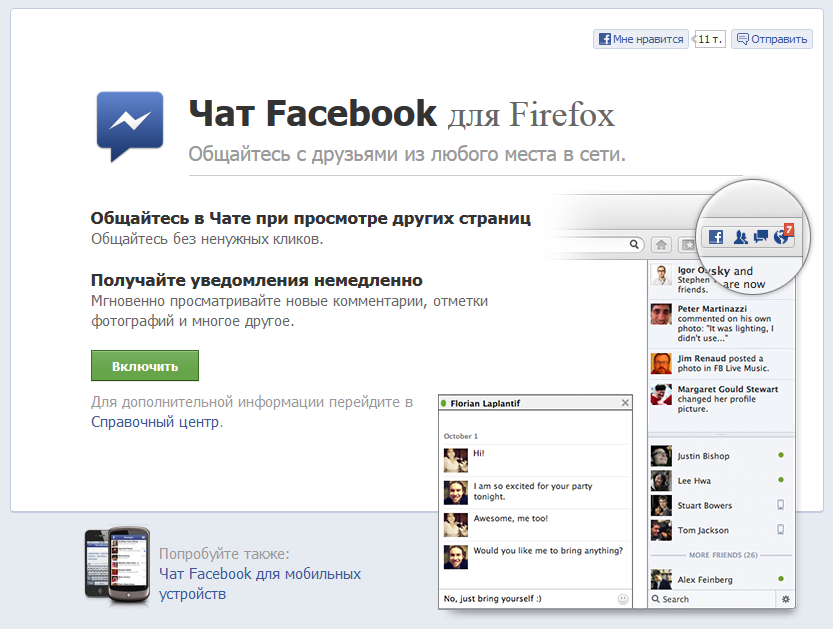The height and width of the screenshot is (629, 833).
Task: Click online green dot next to Justin Bishop
Action: [781, 455]
